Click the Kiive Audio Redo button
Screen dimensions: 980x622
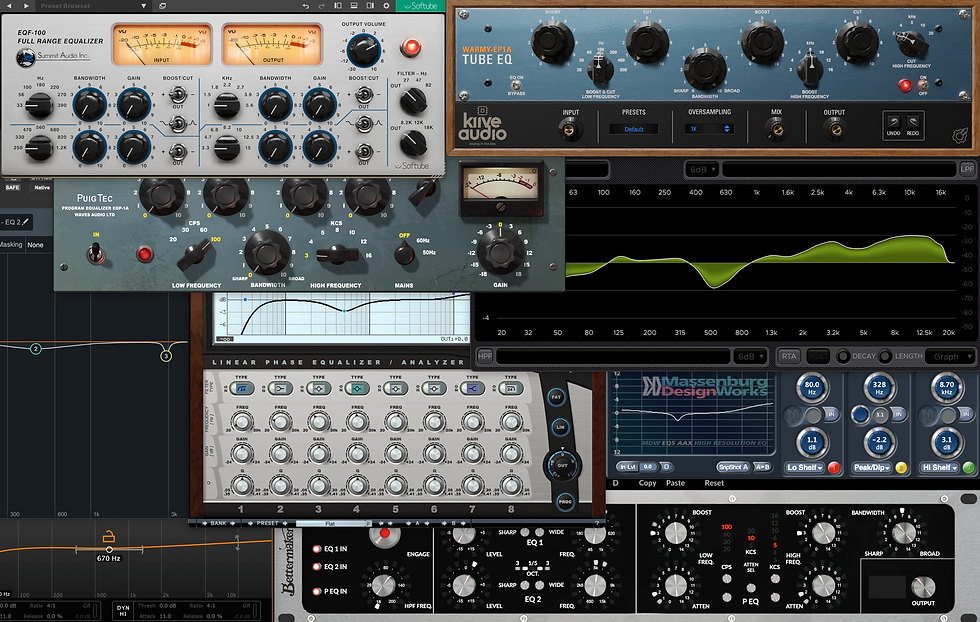pos(913,124)
